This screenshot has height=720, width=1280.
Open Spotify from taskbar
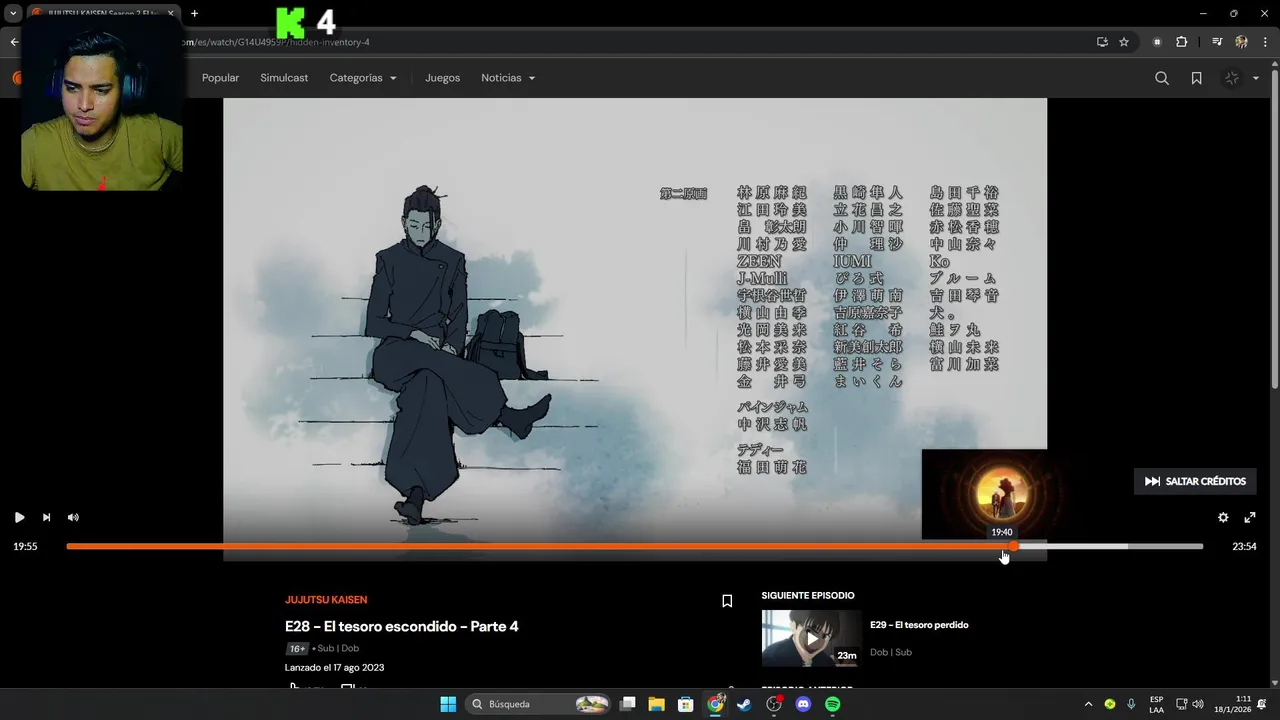[833, 704]
